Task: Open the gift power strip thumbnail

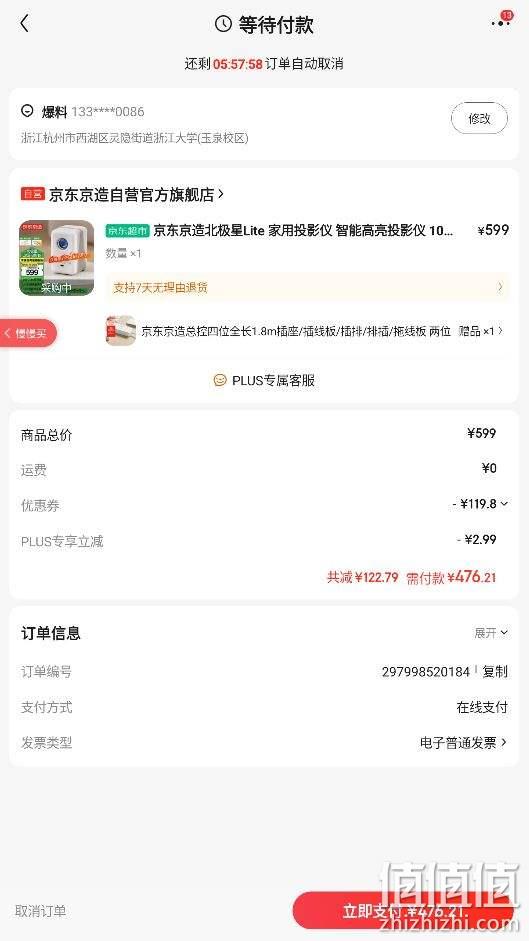Action: point(121,331)
